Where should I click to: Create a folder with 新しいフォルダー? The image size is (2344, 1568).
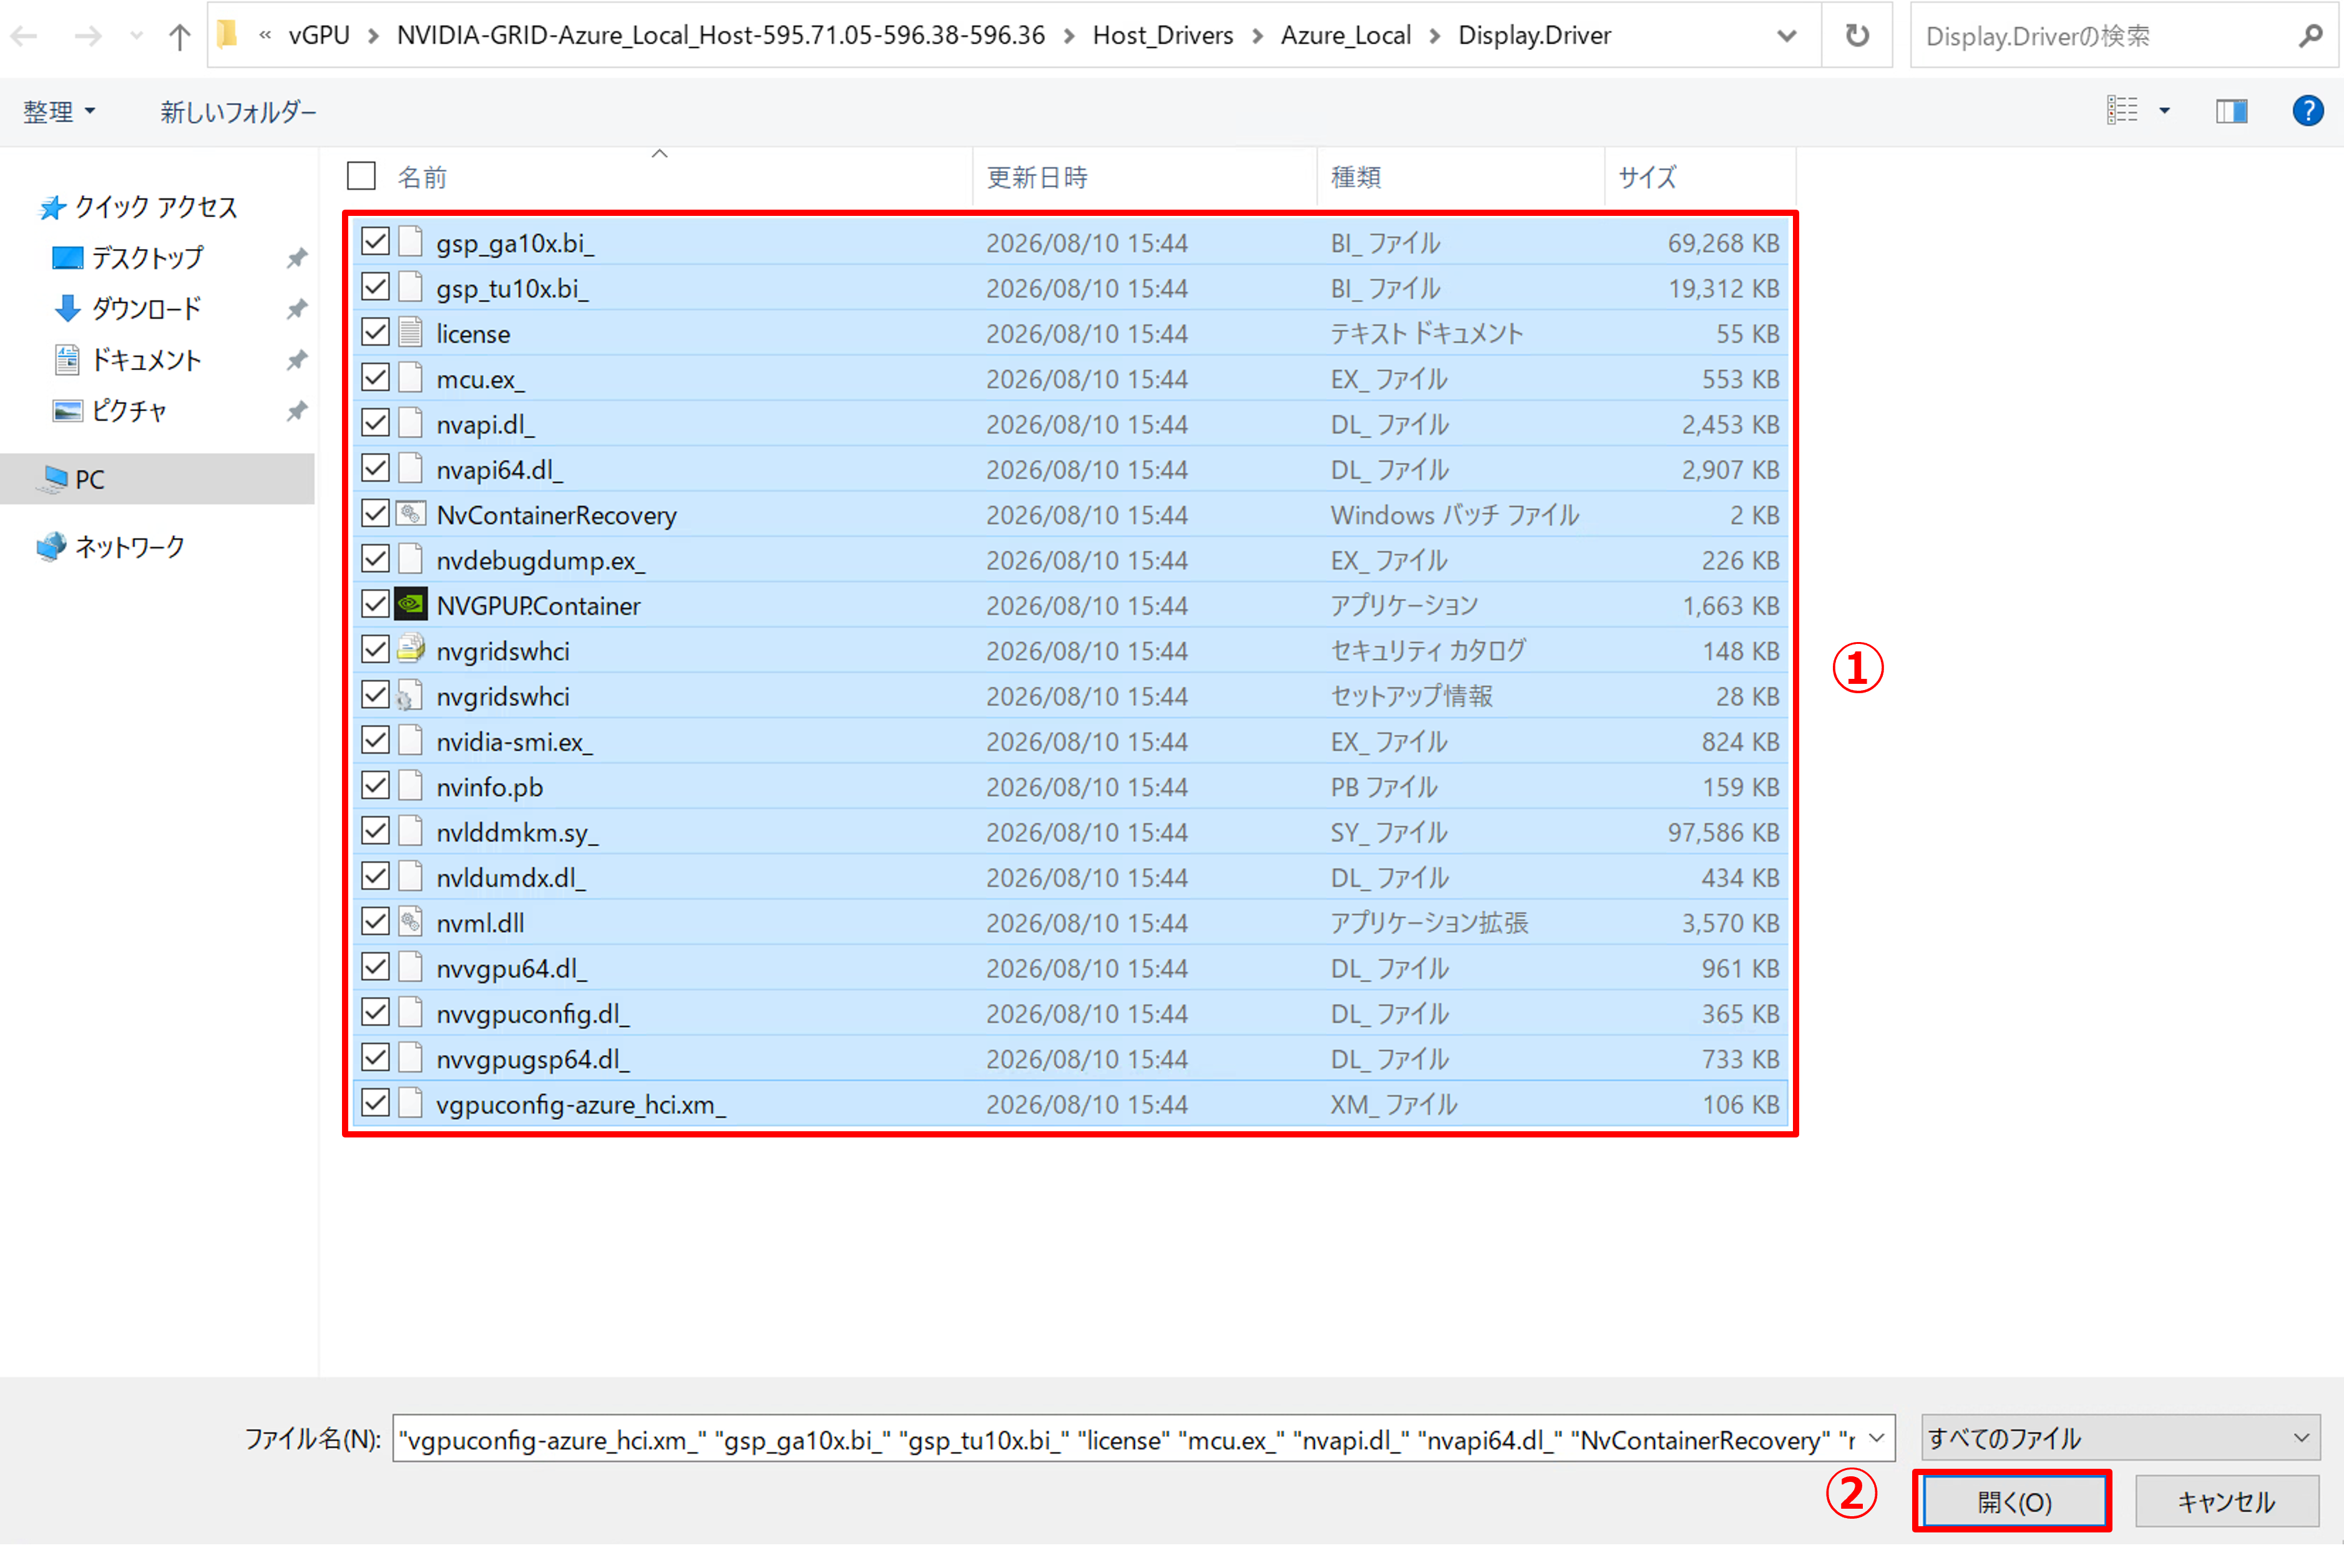click(x=238, y=111)
